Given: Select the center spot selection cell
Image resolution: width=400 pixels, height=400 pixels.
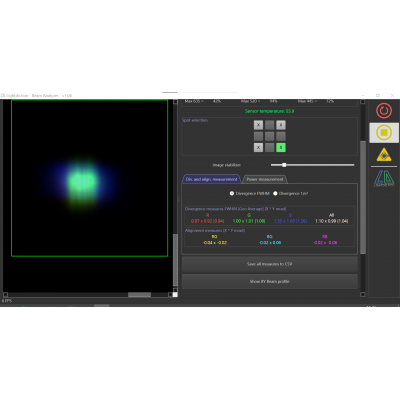Looking at the screenshot, I should tap(269, 136).
